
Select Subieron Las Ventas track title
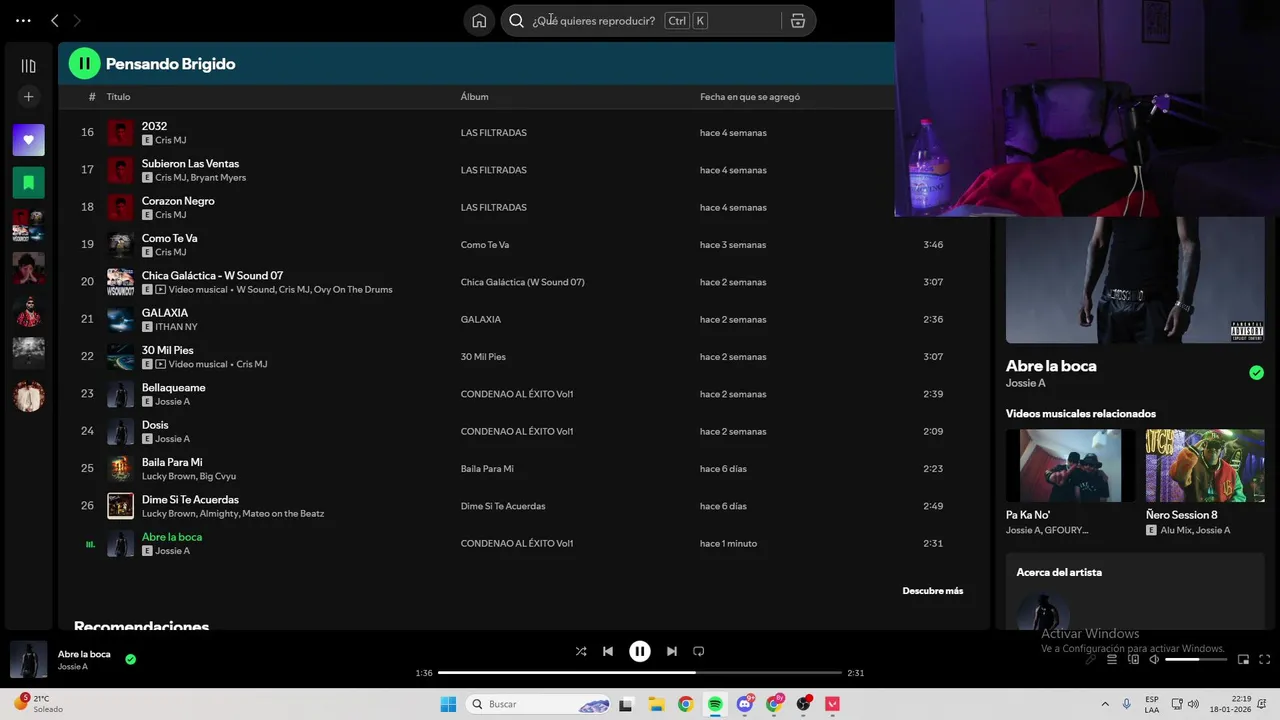pos(190,164)
